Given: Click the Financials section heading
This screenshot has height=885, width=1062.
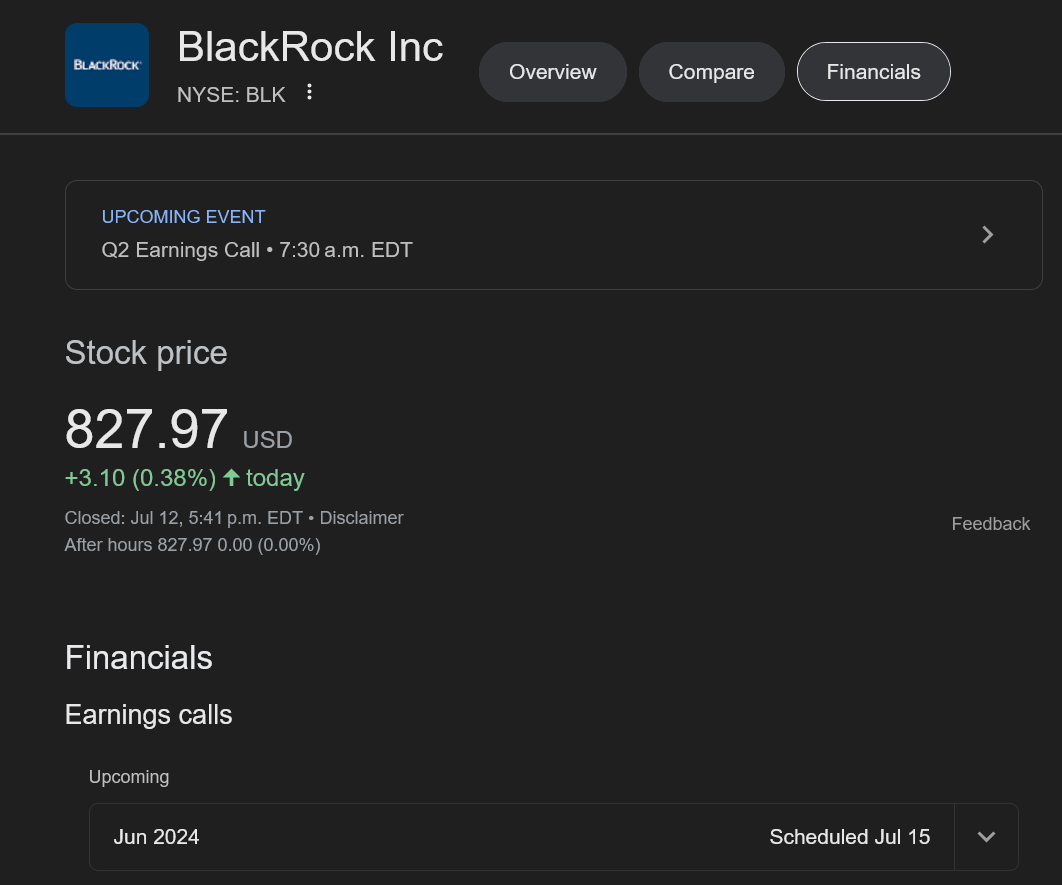Looking at the screenshot, I should [139, 657].
